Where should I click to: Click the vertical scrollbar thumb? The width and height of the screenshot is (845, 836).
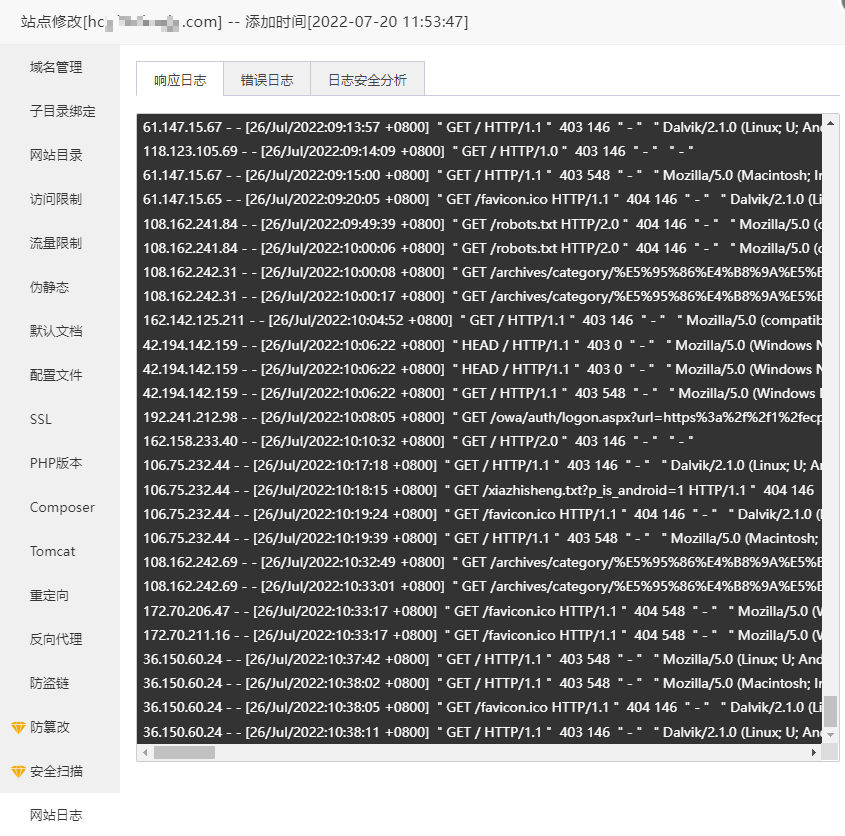830,711
